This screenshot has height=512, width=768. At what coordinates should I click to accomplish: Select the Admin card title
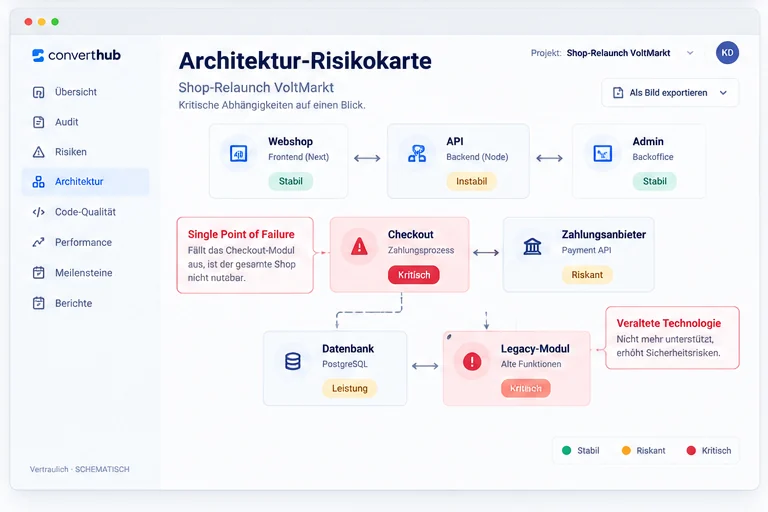tap(648, 142)
